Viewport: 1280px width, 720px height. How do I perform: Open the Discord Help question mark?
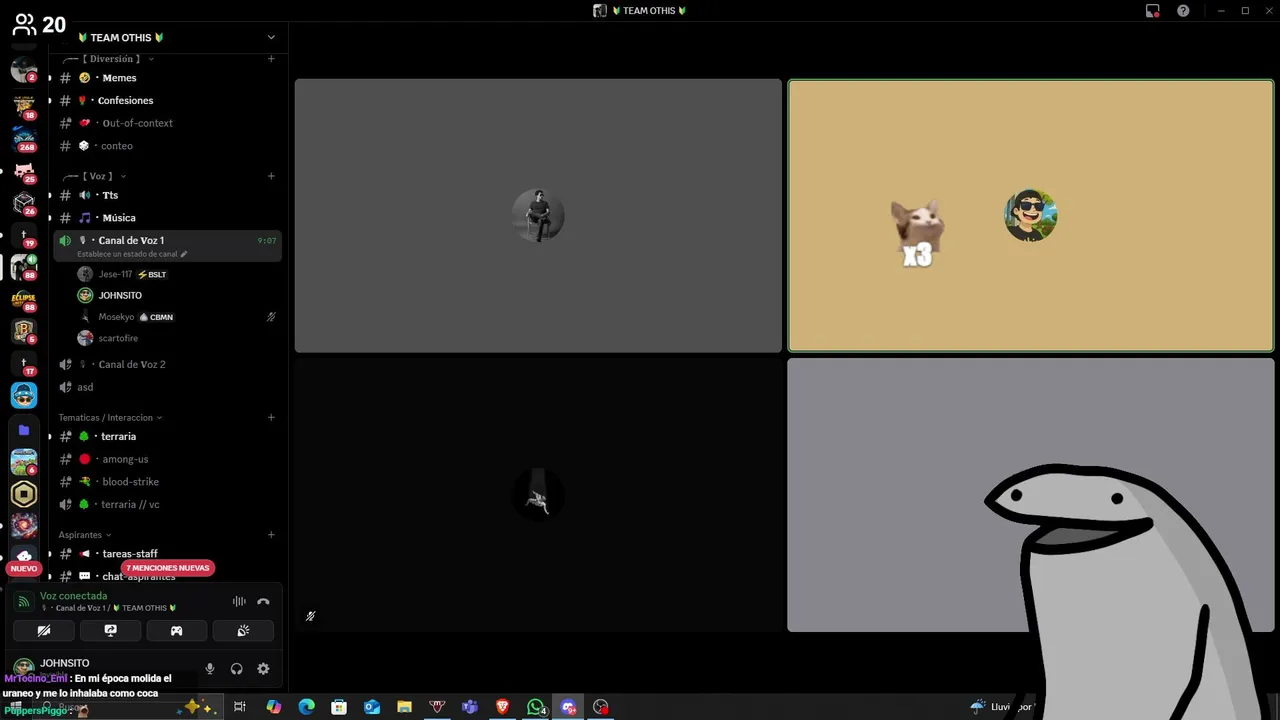(1183, 11)
